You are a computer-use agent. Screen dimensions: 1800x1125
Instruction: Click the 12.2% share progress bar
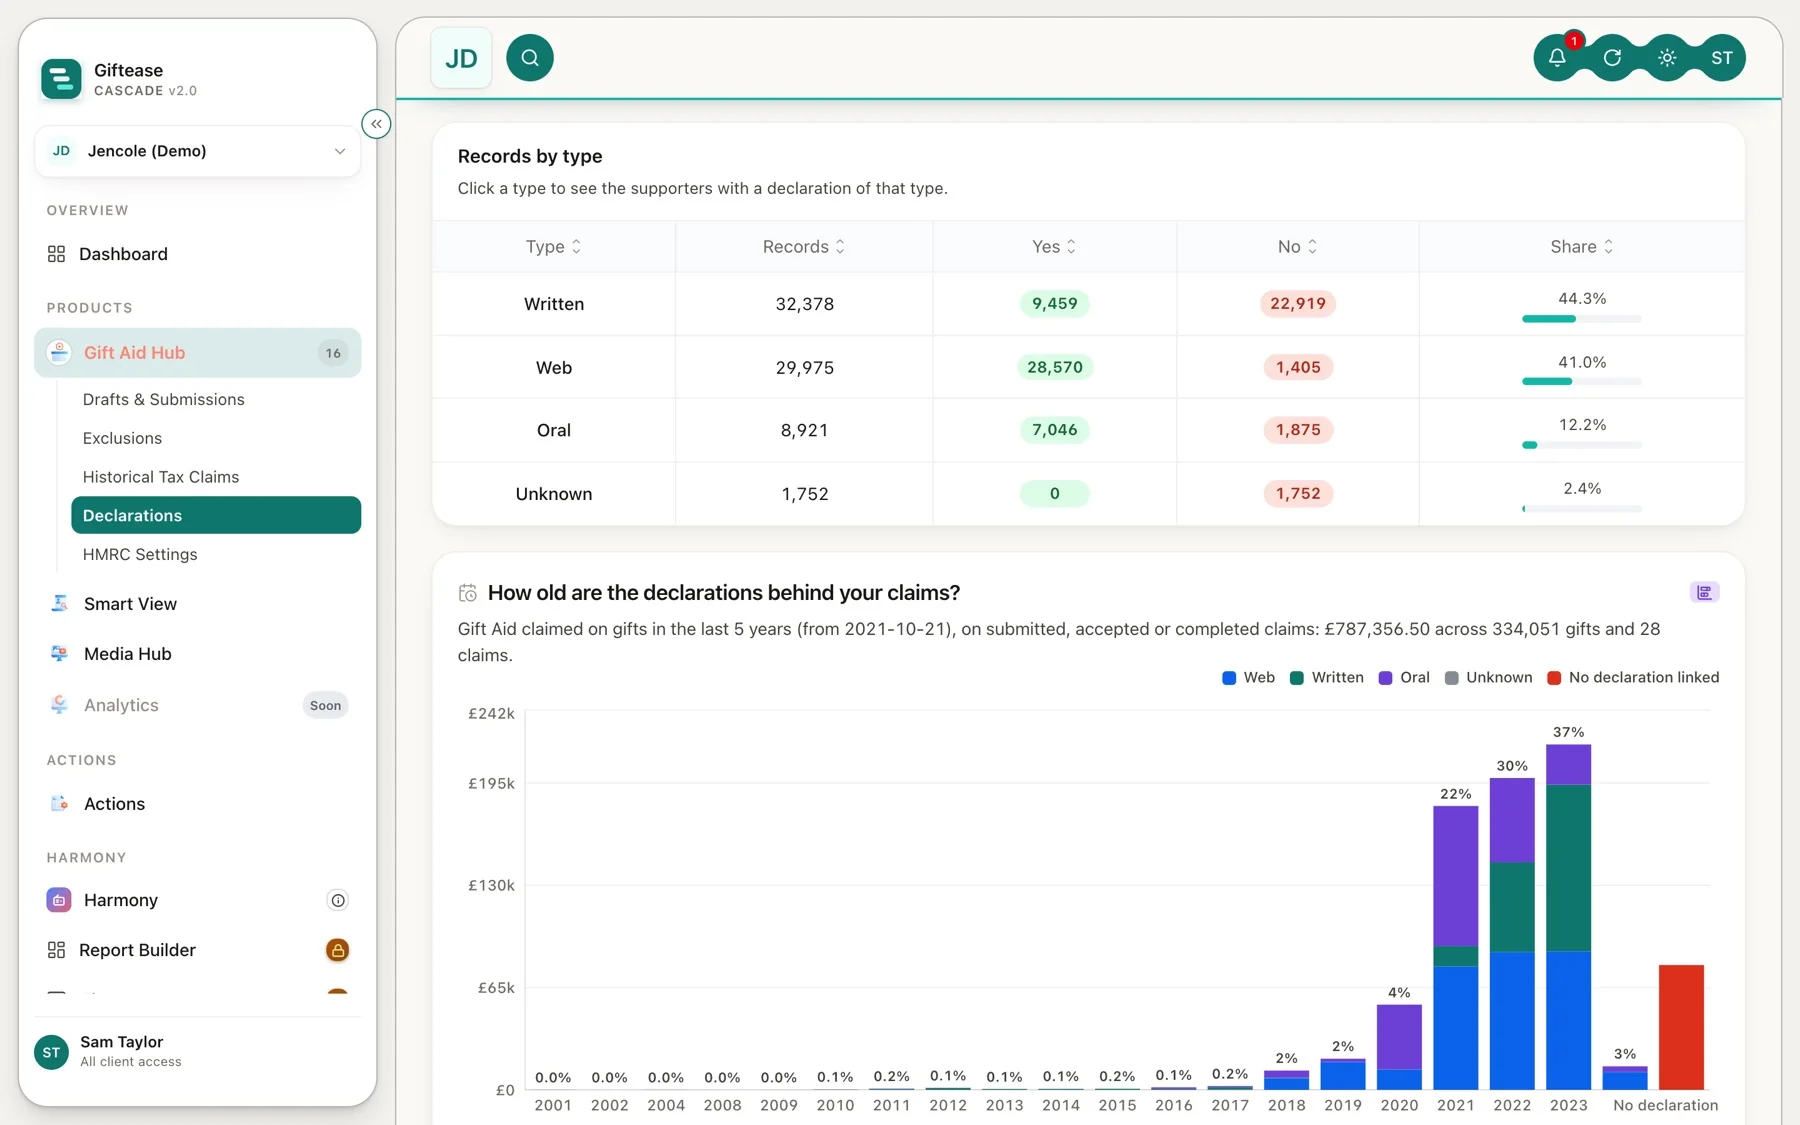[1581, 445]
